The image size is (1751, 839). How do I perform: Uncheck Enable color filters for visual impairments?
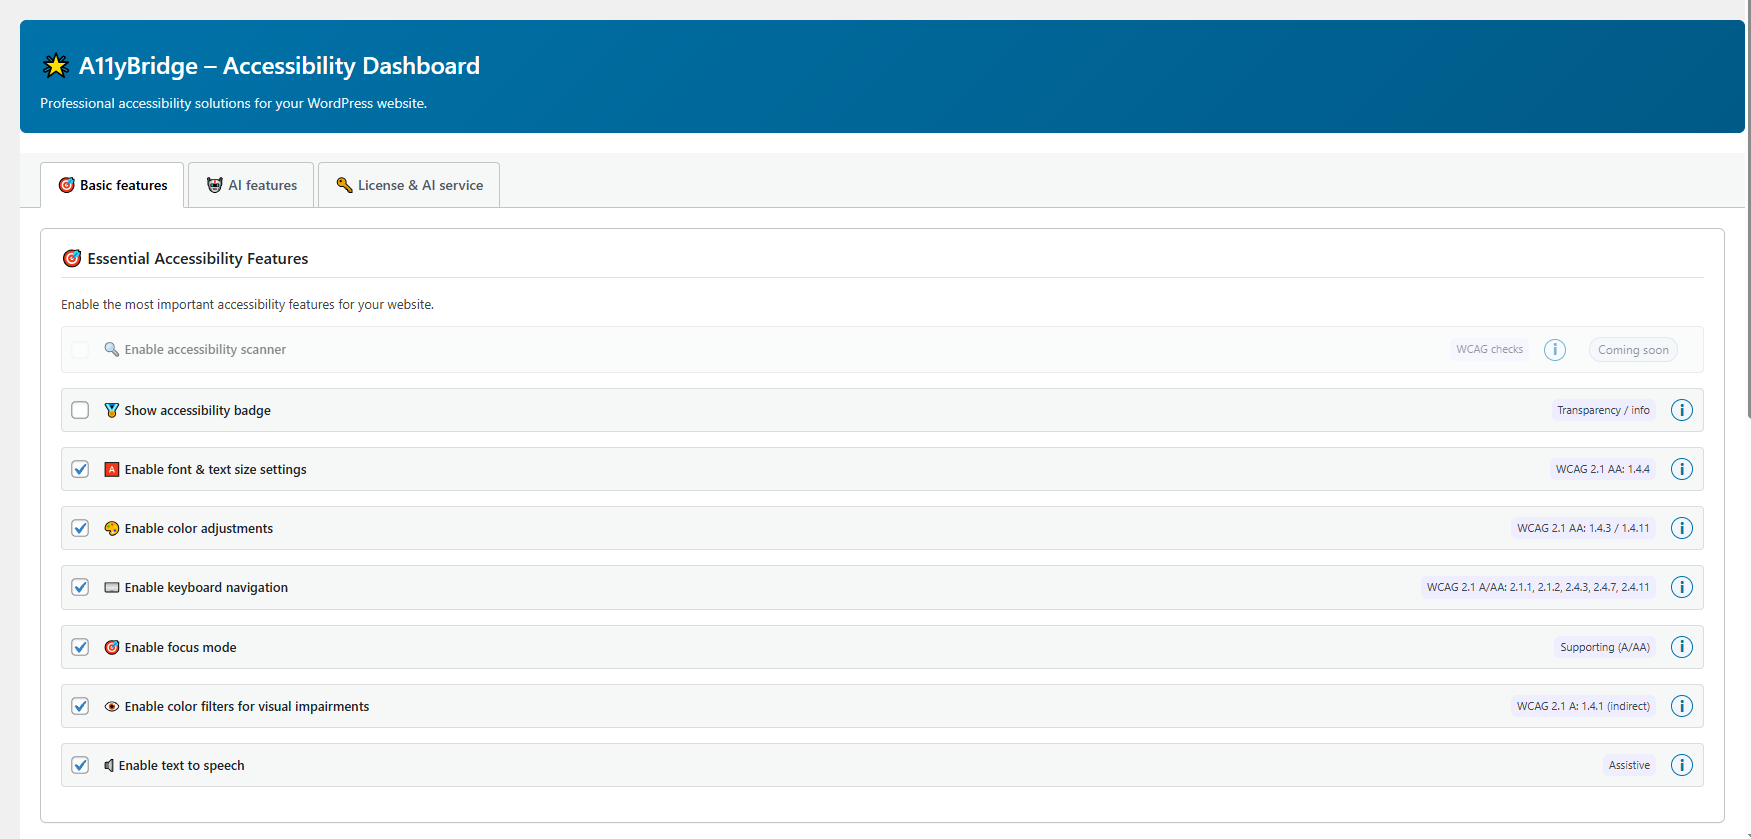coord(80,706)
